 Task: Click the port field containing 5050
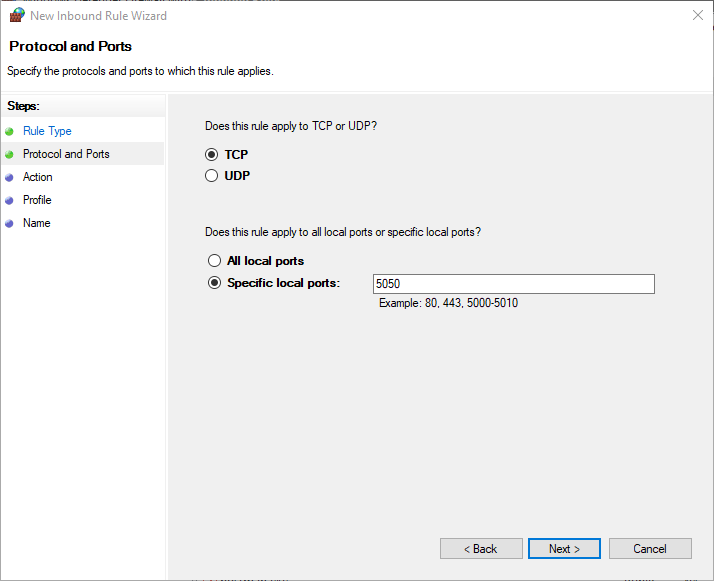(x=513, y=284)
